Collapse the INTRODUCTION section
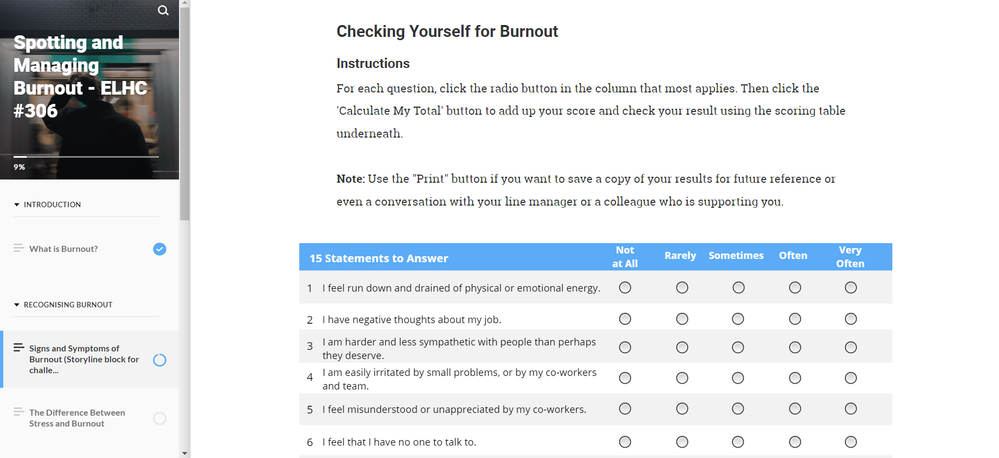Screen dimensions: 999x458 coord(17,205)
